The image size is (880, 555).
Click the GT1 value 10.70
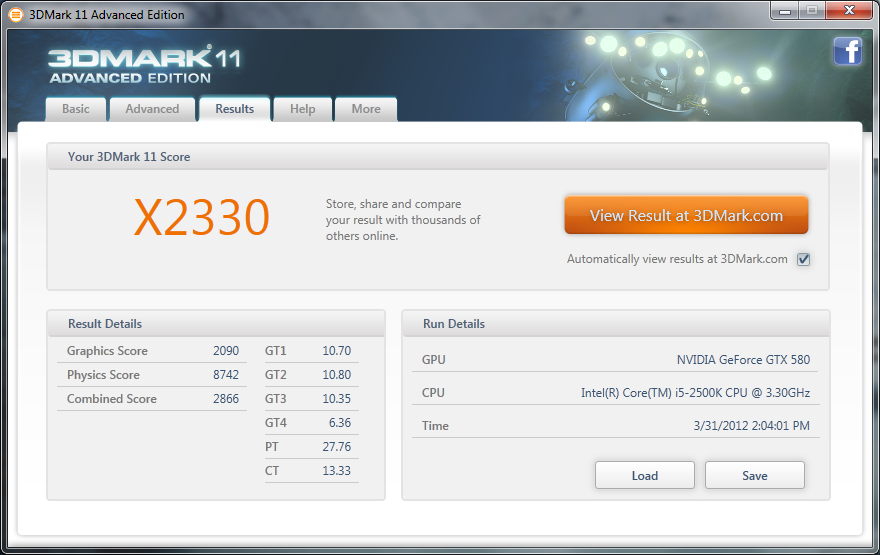(337, 351)
